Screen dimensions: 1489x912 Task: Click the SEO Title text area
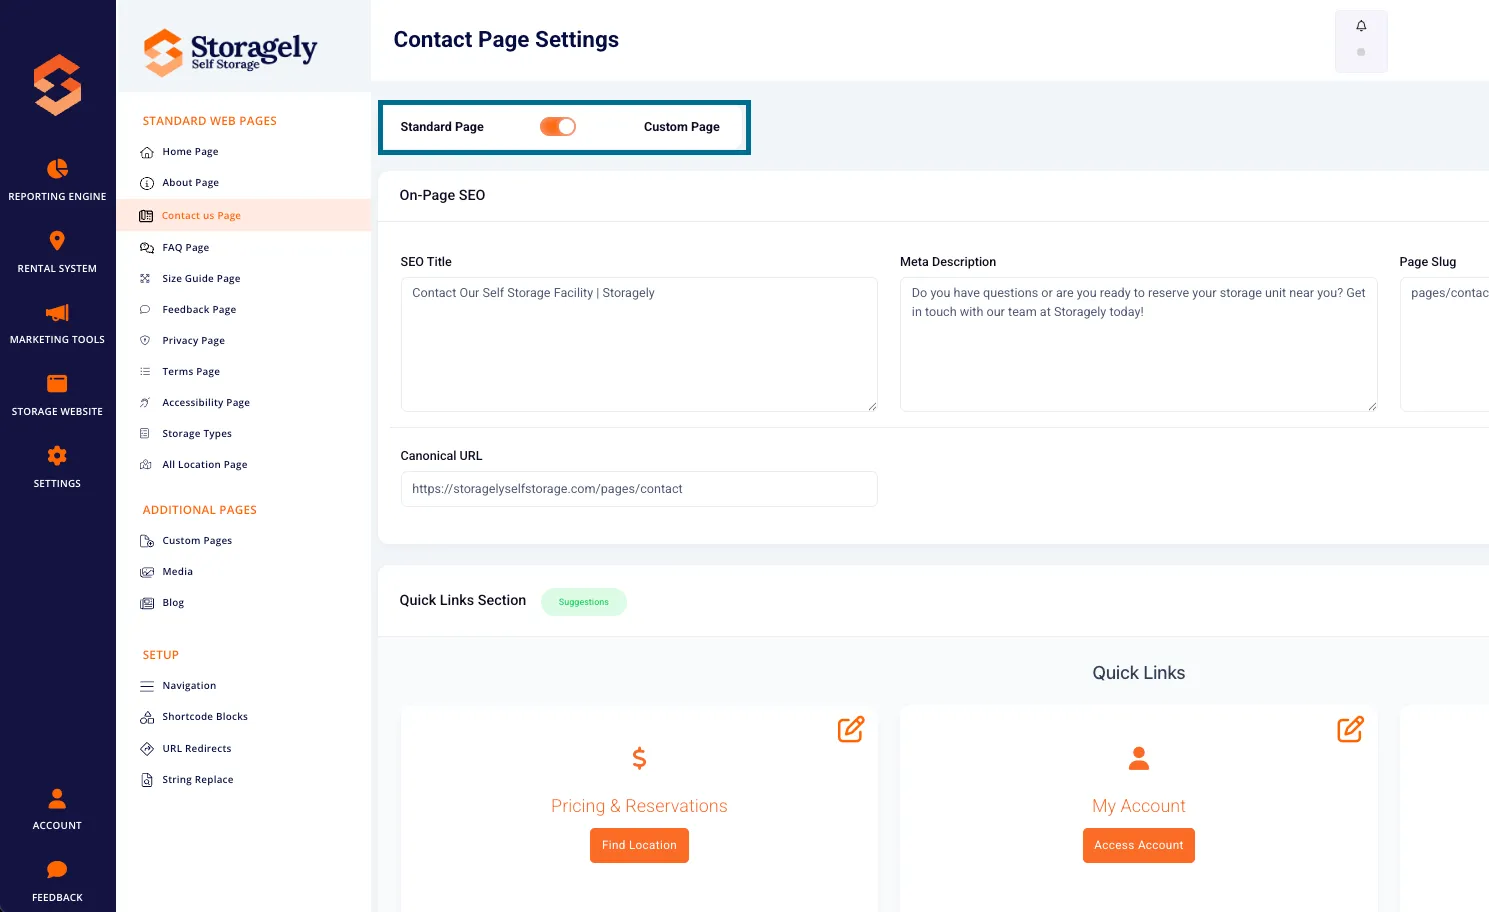[639, 344]
